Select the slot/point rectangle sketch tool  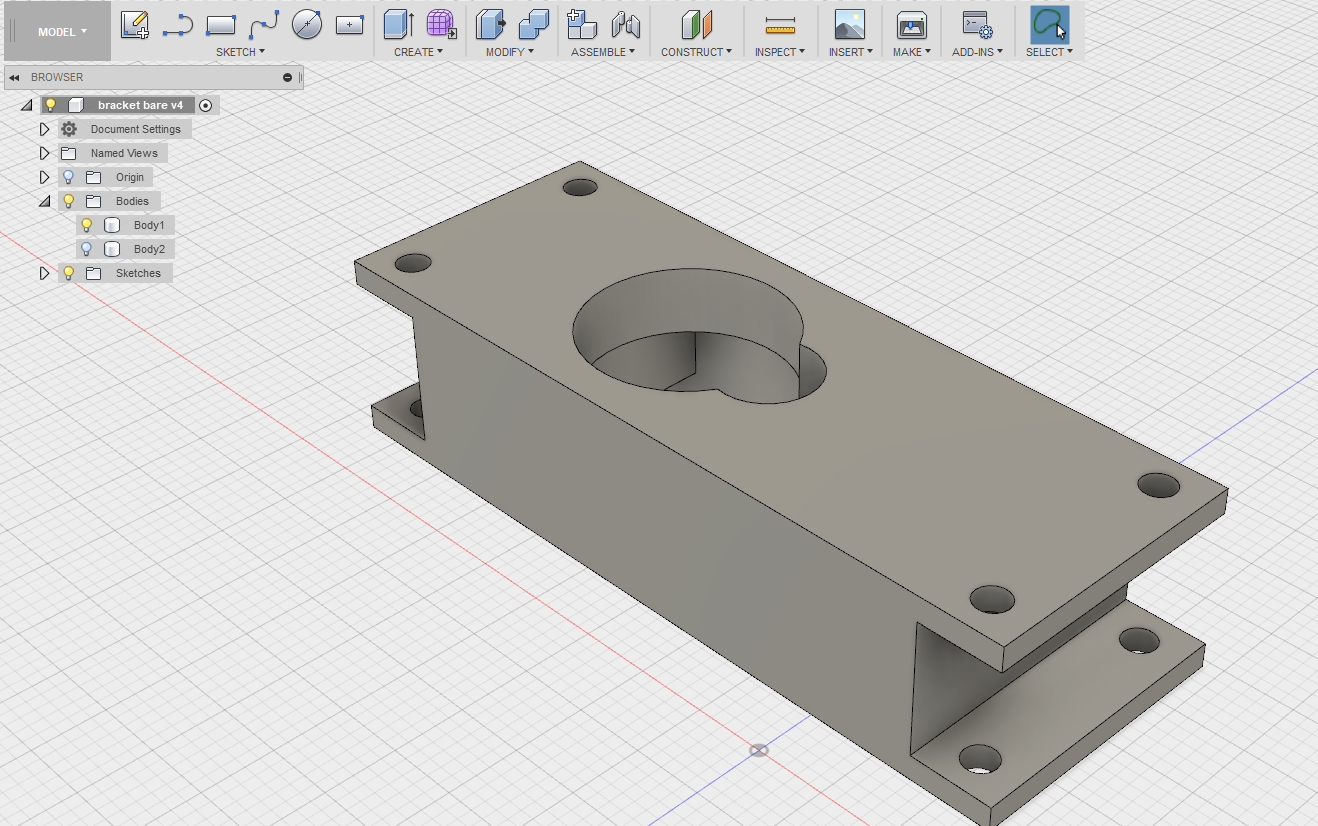point(350,25)
